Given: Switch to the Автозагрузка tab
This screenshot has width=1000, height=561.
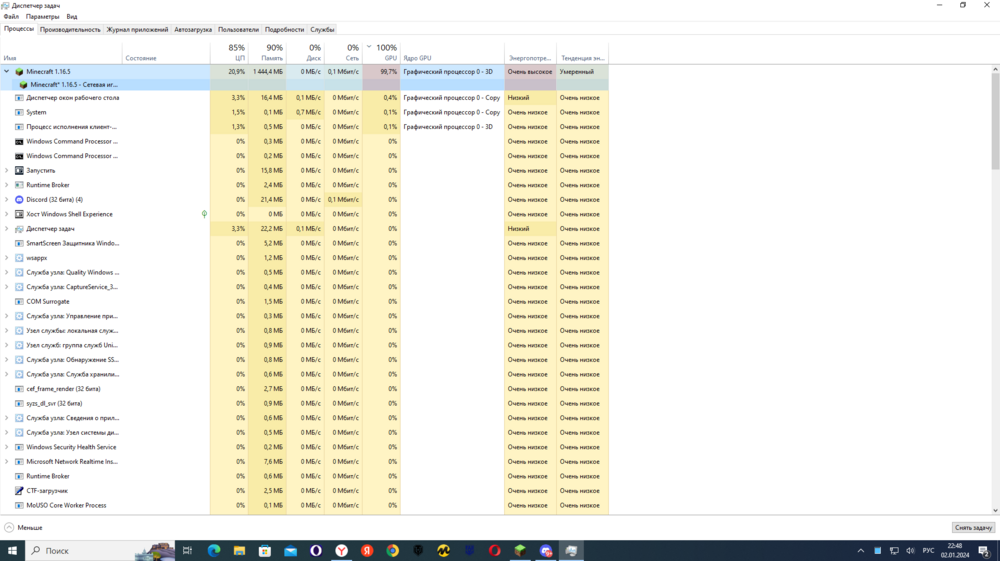Looking at the screenshot, I should tap(193, 29).
